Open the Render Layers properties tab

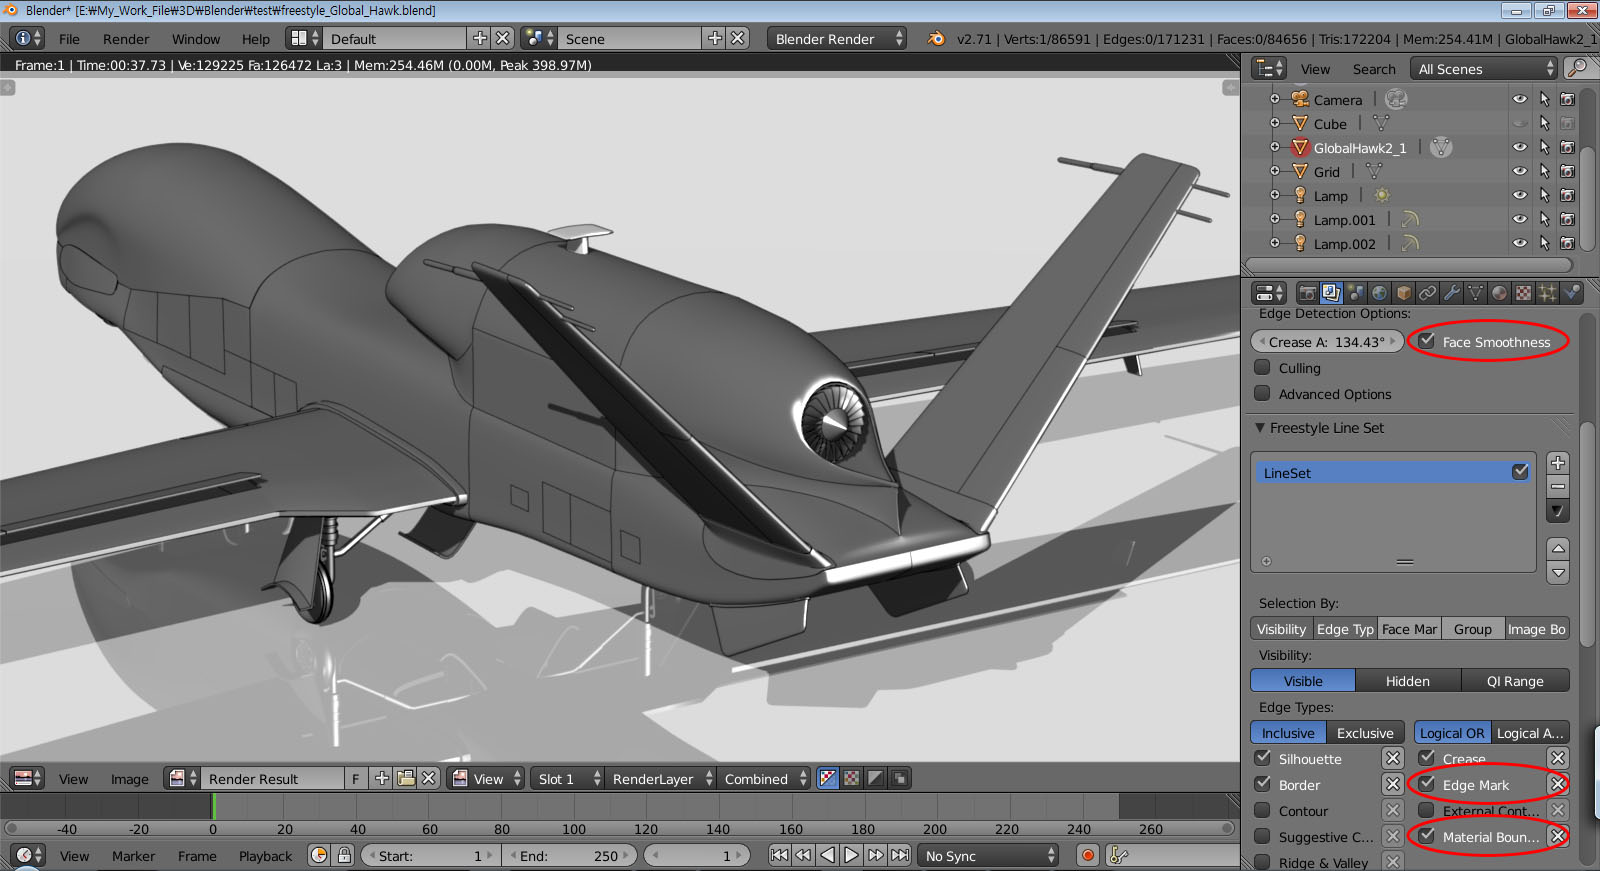point(1331,293)
